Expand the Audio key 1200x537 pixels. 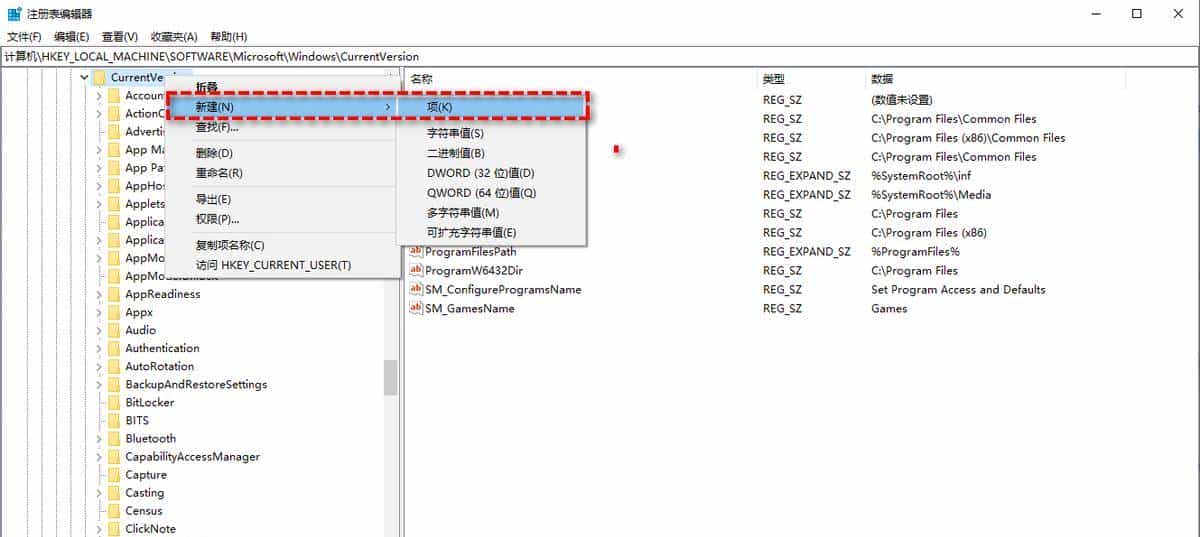(99, 330)
